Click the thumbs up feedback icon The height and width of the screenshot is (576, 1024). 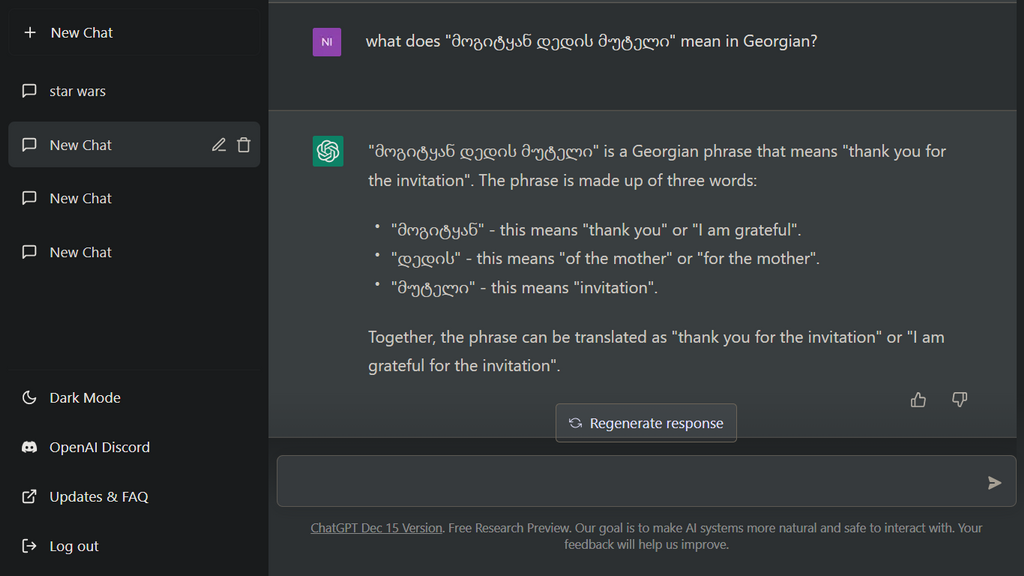coord(918,400)
